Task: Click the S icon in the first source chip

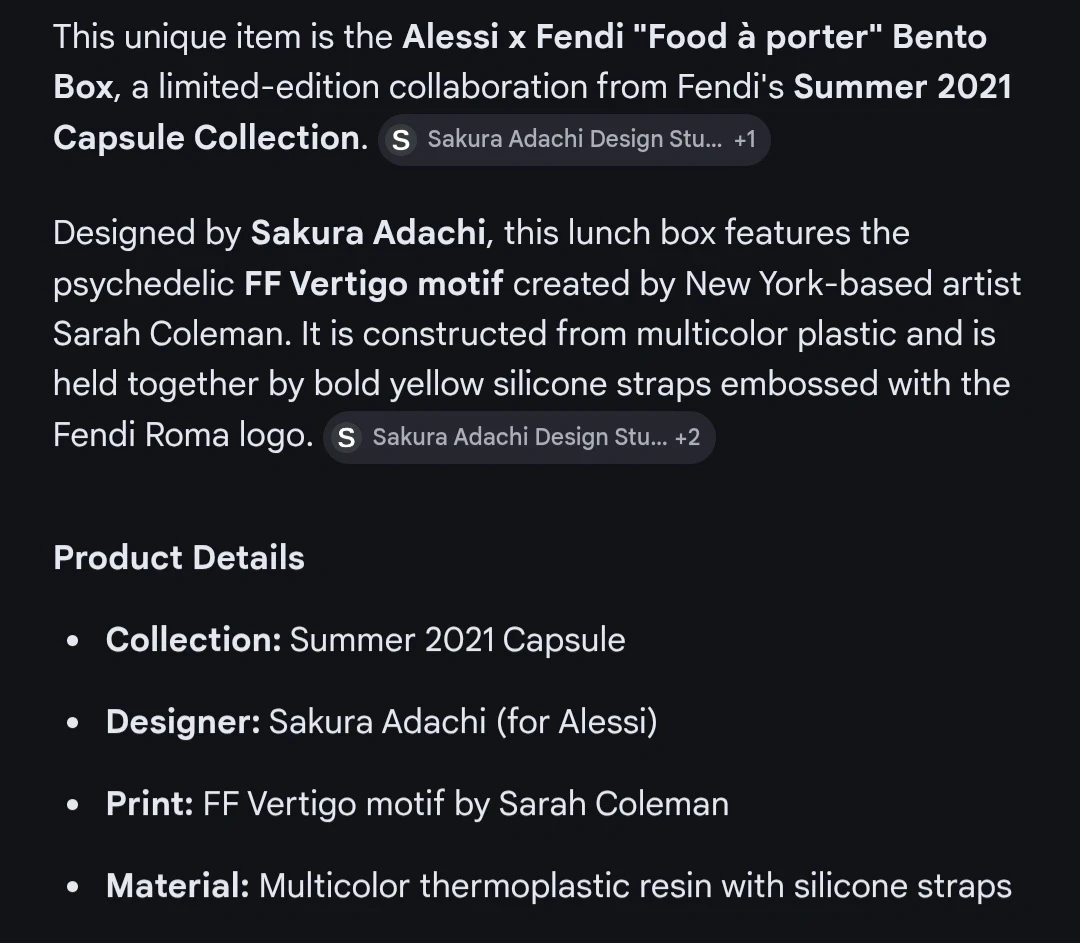Action: click(401, 140)
